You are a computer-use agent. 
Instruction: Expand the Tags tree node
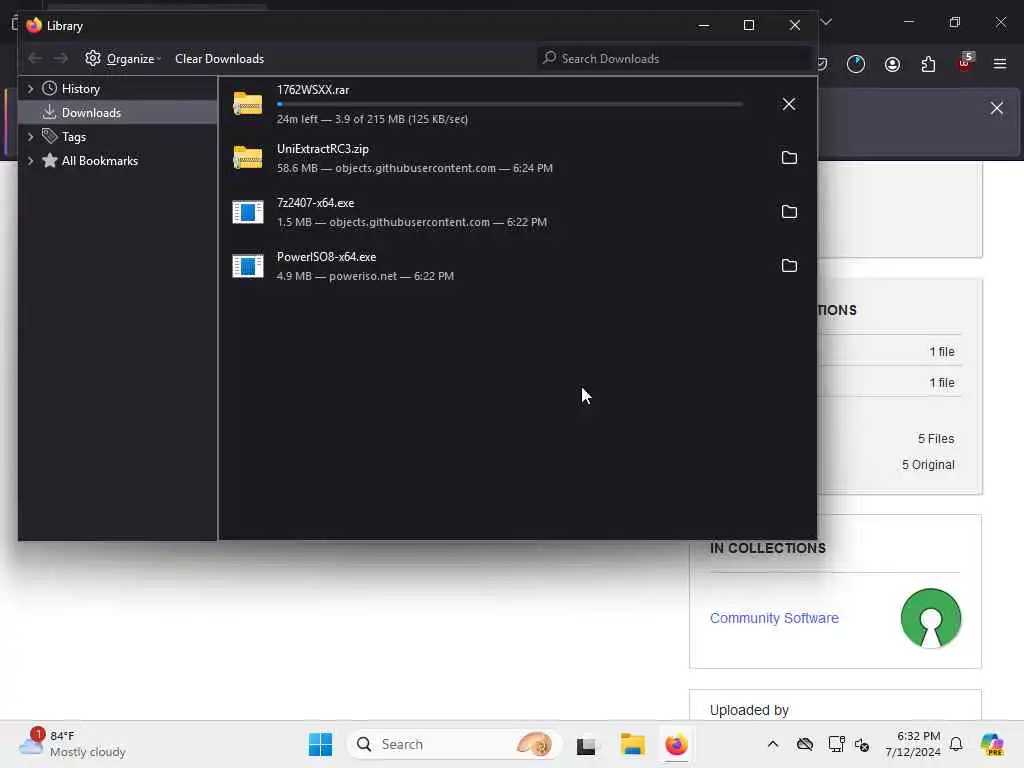point(30,136)
